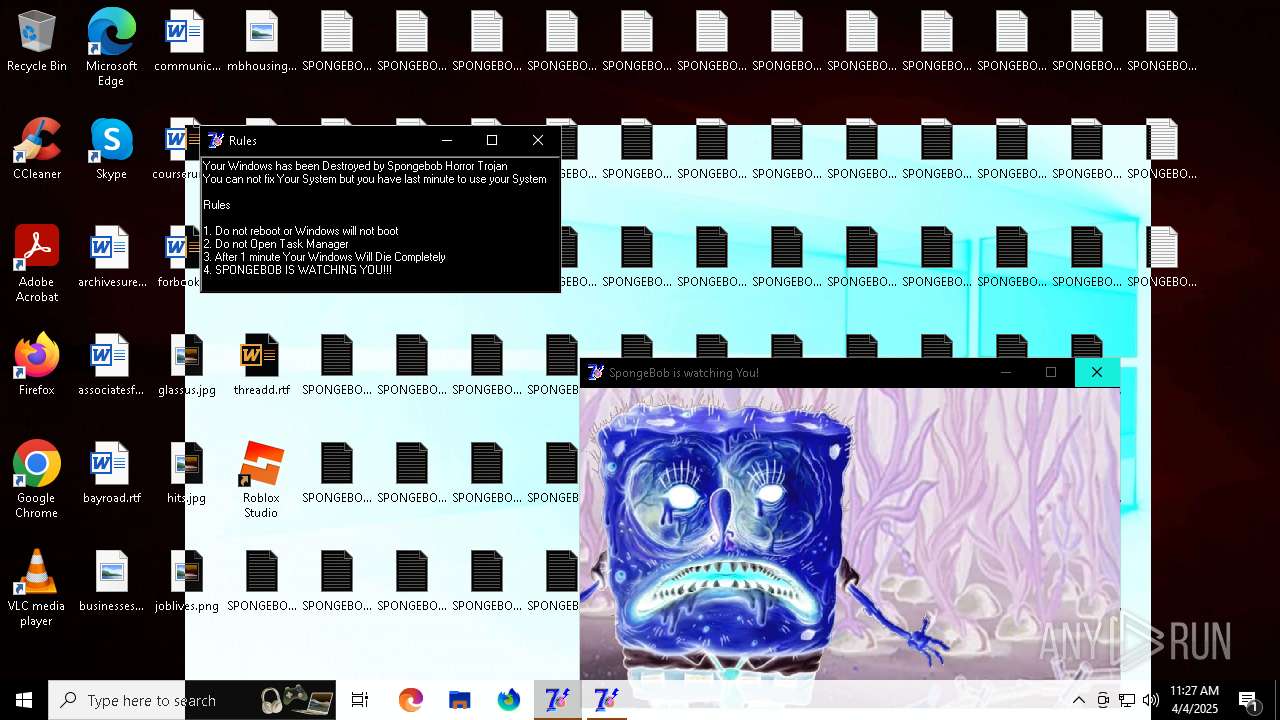
Task: Select the associatesf... Word document
Action: click(x=111, y=366)
